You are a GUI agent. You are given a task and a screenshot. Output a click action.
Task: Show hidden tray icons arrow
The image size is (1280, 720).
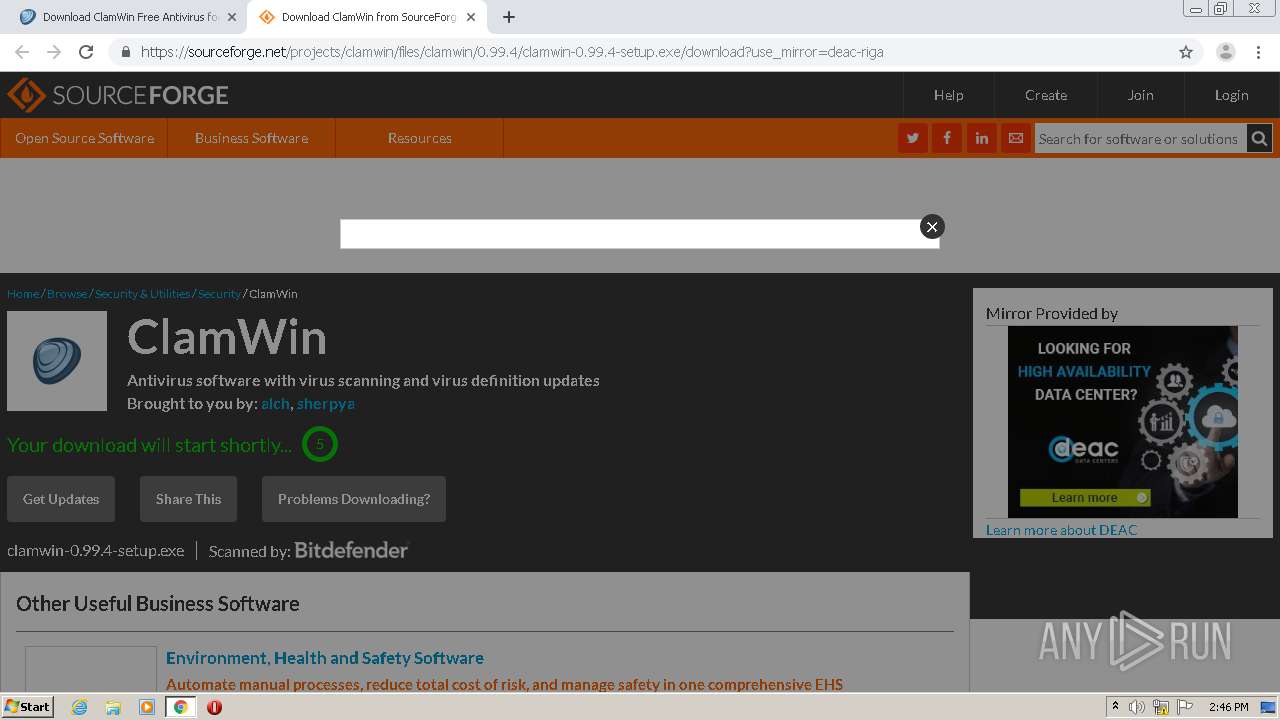[1115, 707]
